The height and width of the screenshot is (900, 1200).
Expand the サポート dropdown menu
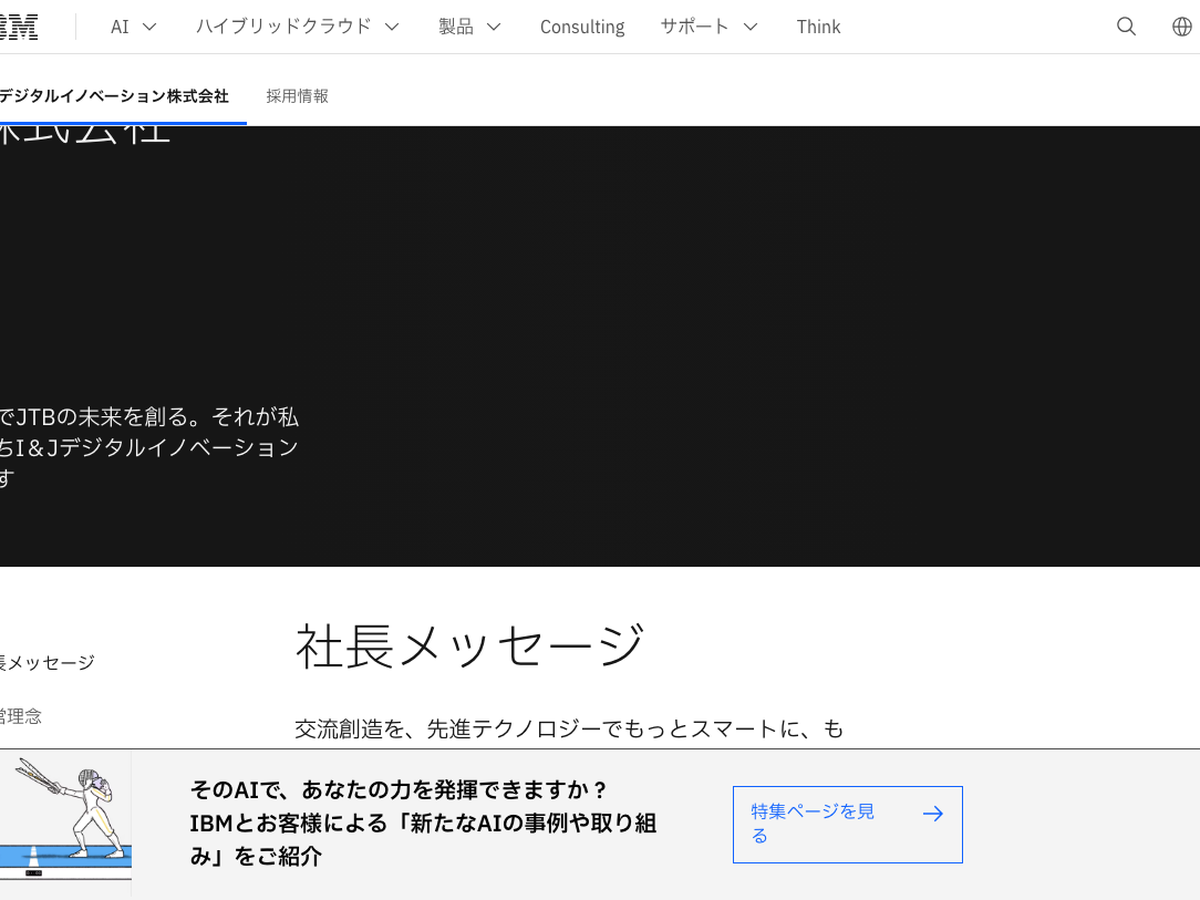click(708, 27)
